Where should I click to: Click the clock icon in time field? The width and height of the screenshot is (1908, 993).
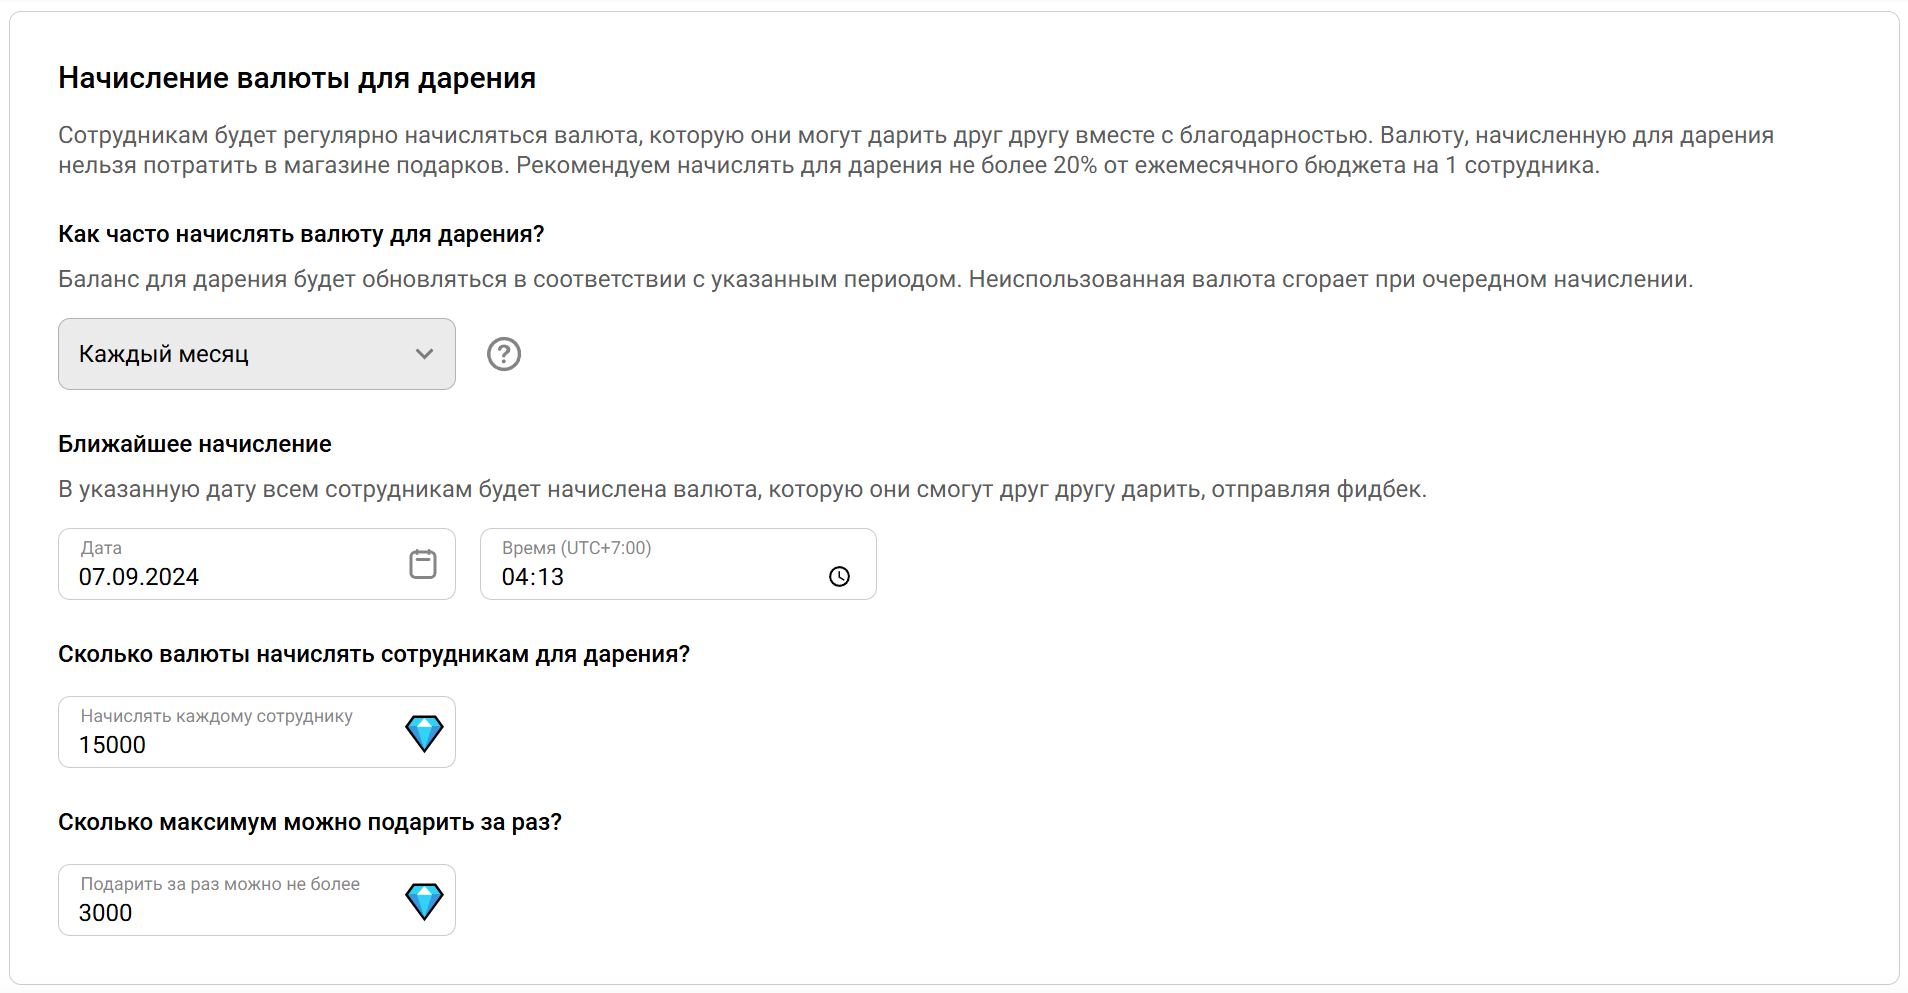coord(839,576)
